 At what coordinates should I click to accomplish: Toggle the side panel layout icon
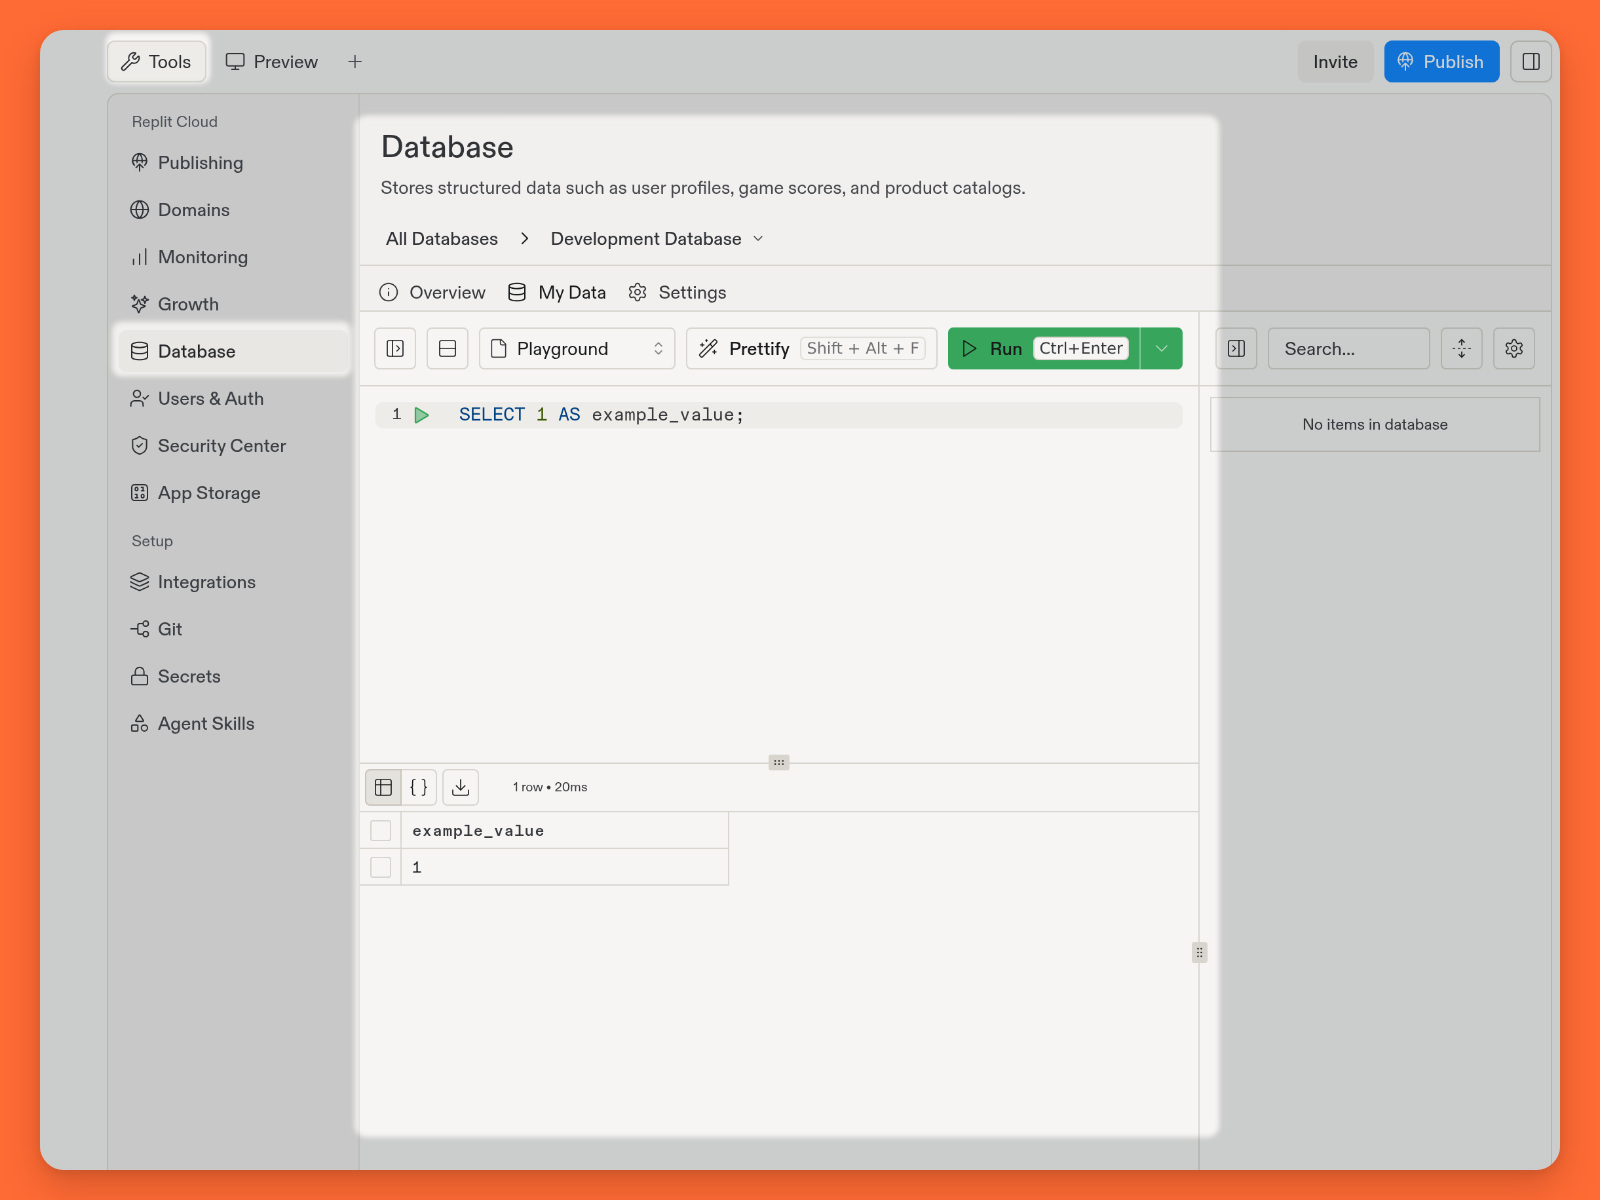[x=1530, y=61]
